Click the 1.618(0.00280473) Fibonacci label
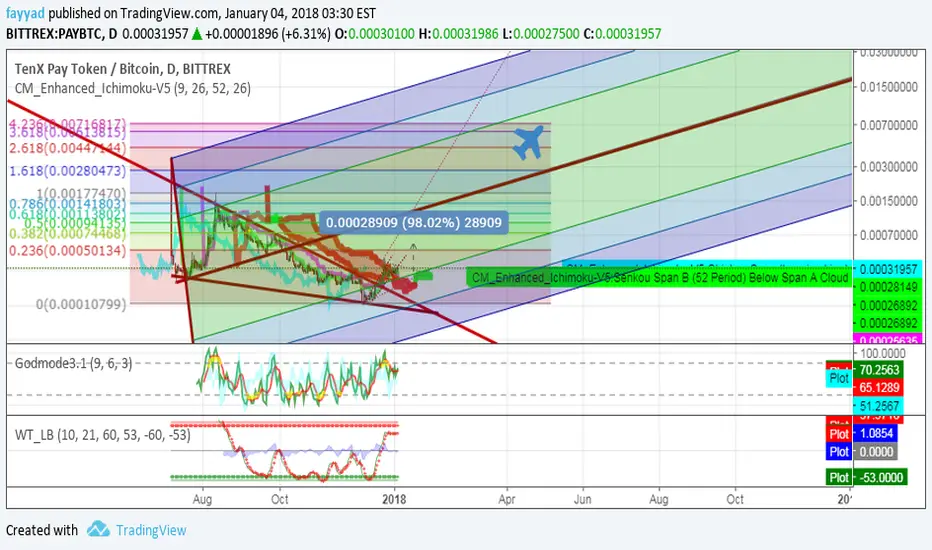The width and height of the screenshot is (932, 550). point(67,171)
